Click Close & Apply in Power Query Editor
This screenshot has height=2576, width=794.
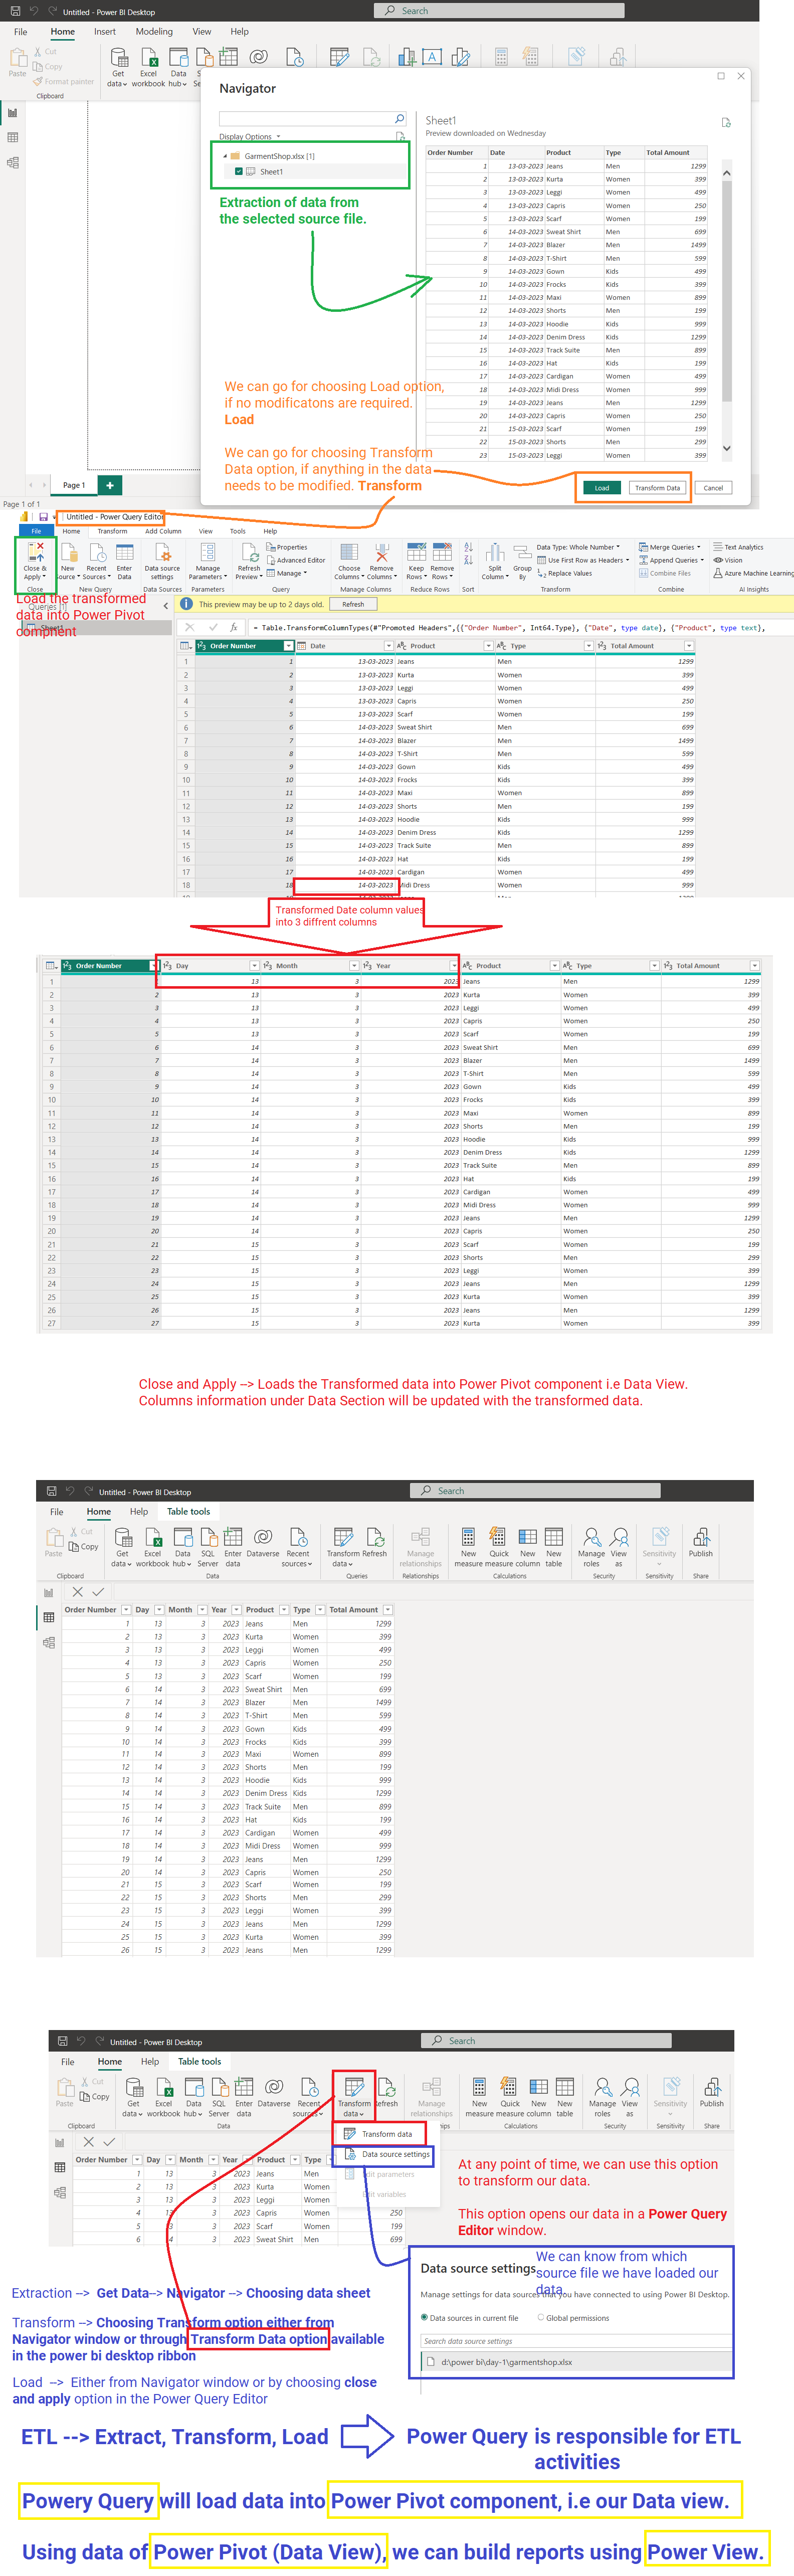[34, 561]
